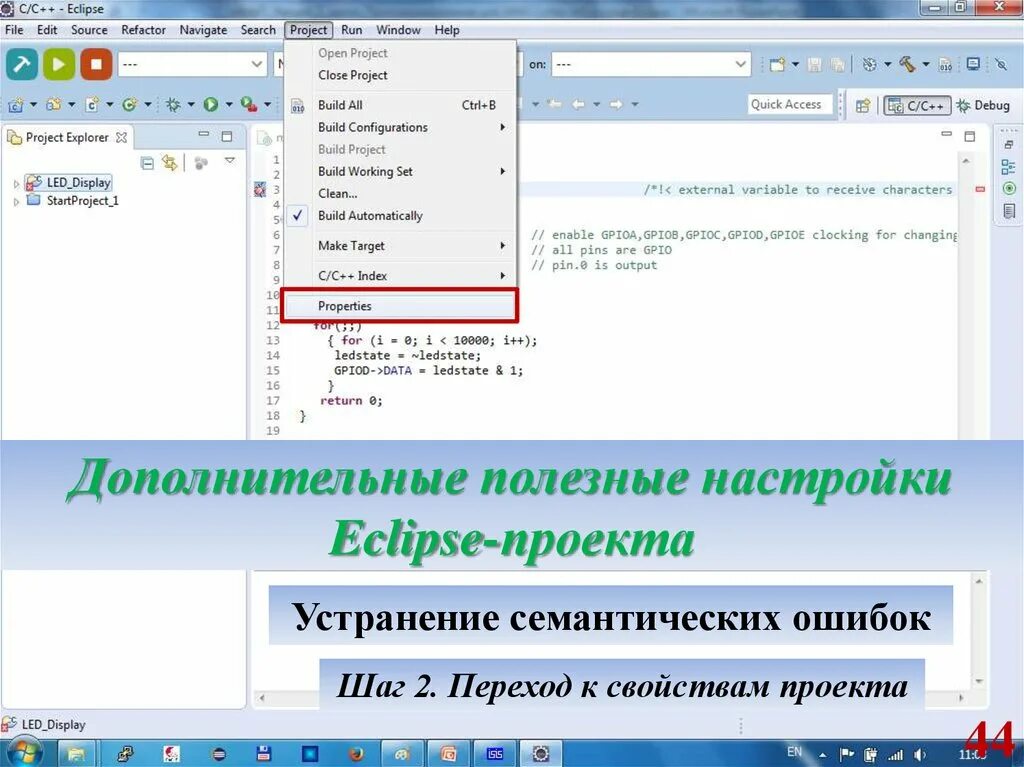Click the Restore icon atop right sidebar
The height and width of the screenshot is (767, 1024).
tap(1009, 144)
